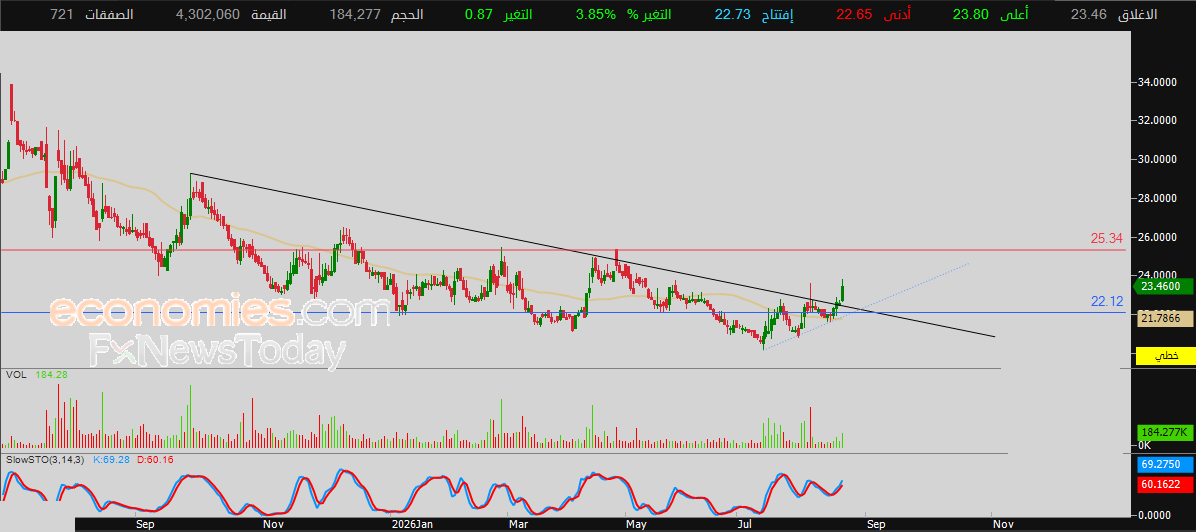Click the FxNewsToday watermark logo
The height and width of the screenshot is (532, 1196).
pos(217,352)
